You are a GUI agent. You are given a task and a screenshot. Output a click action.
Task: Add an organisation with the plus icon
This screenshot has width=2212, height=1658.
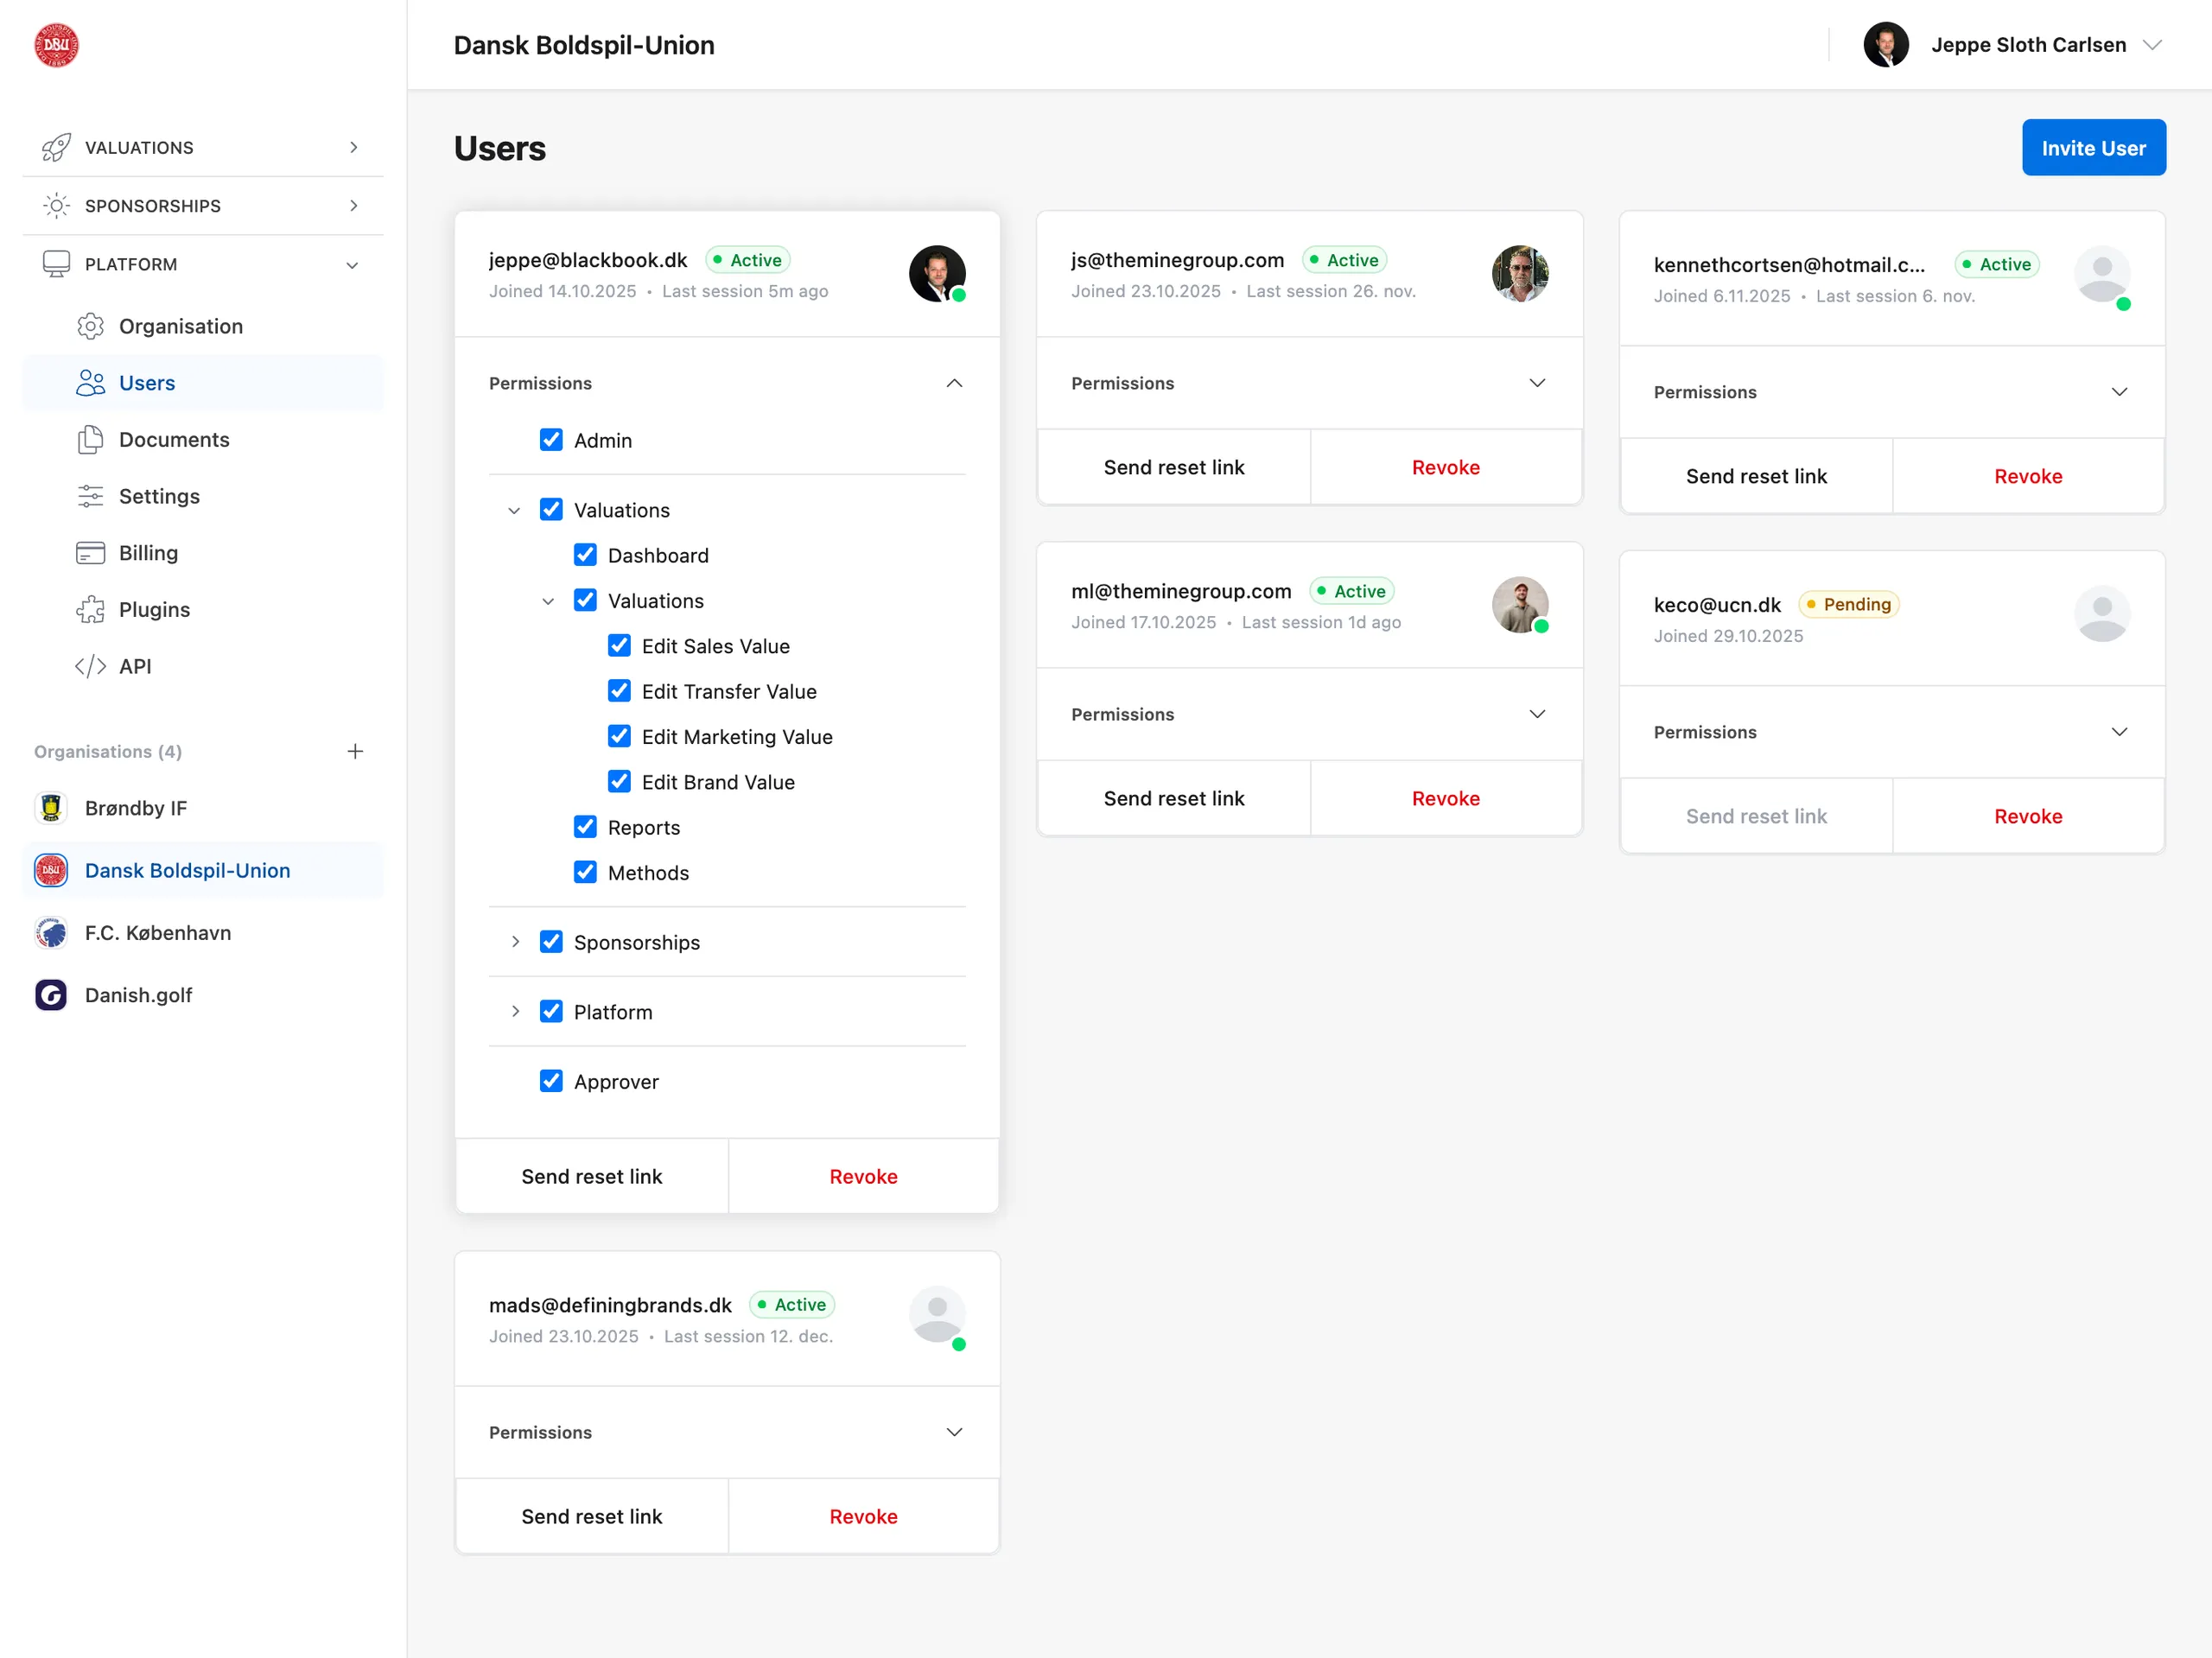click(355, 751)
